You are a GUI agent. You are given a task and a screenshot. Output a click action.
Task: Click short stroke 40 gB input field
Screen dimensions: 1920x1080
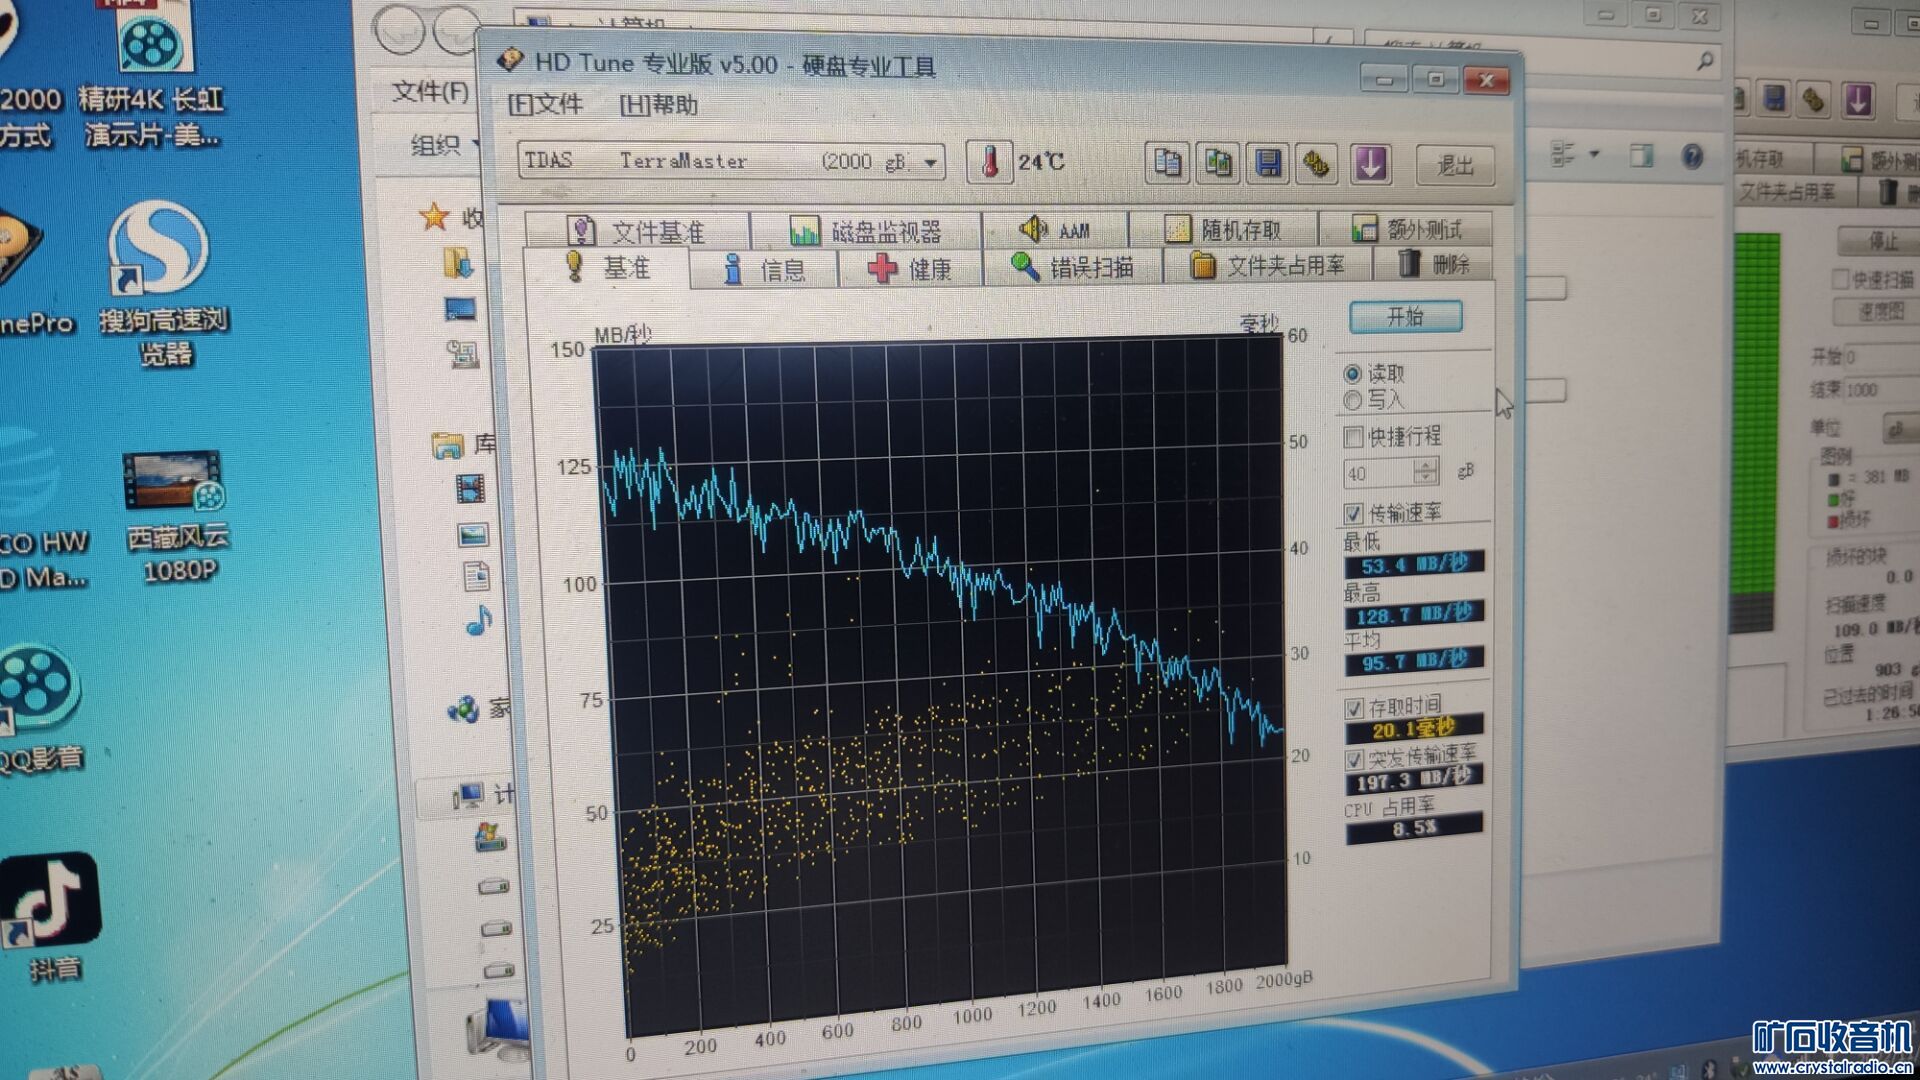pos(1379,473)
